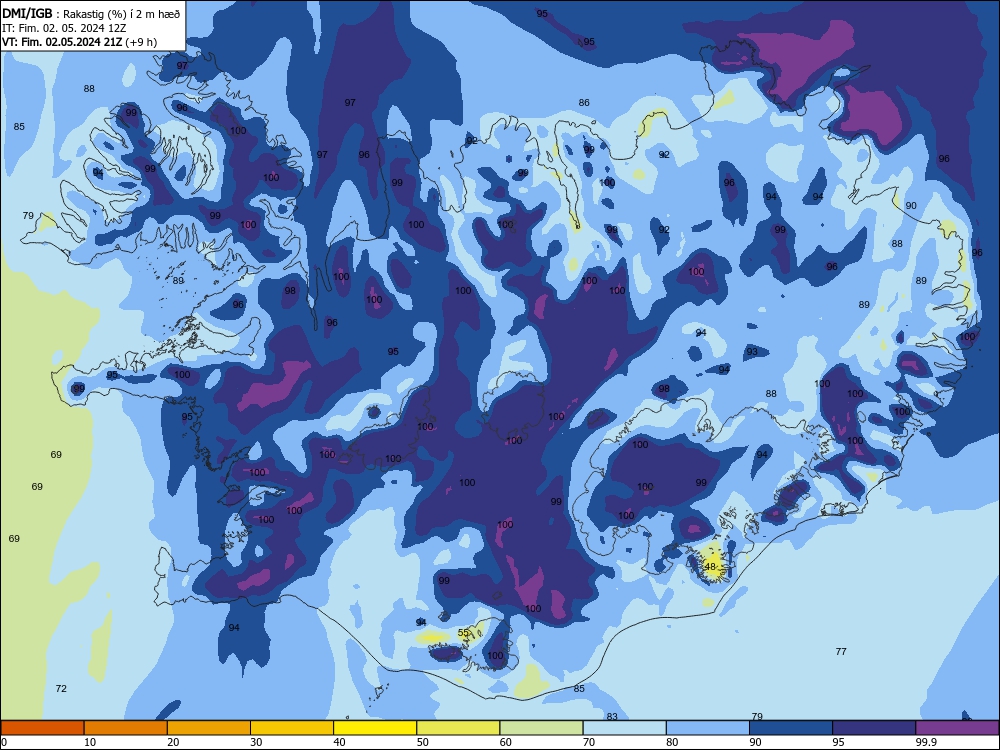The height and width of the screenshot is (750, 1000).
Task: Click the '40' legend scale label
Action: (x=339, y=742)
